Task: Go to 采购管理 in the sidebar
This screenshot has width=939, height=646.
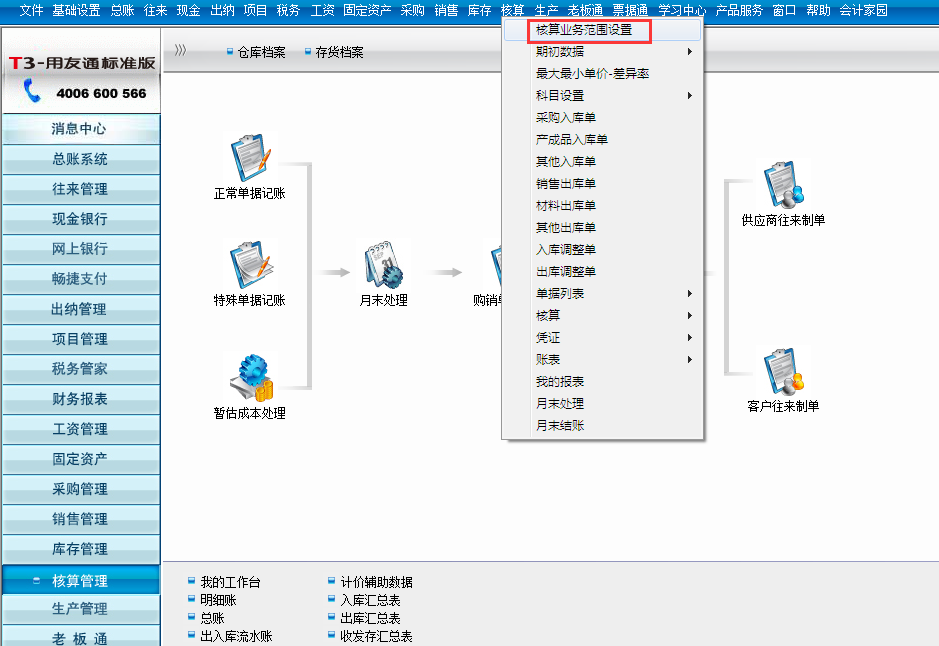Action: (x=81, y=489)
